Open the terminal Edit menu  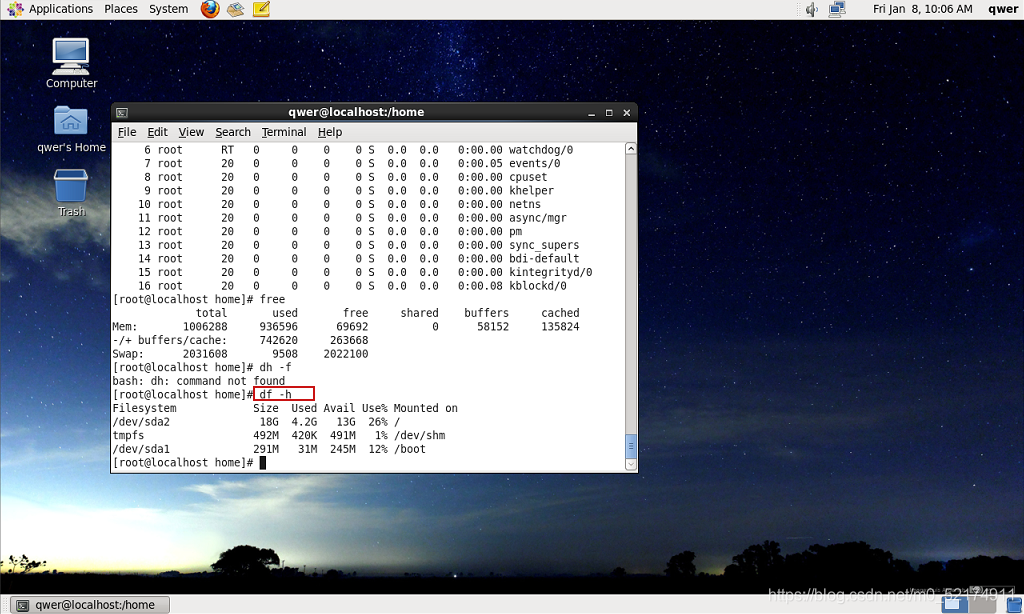pyautogui.click(x=157, y=132)
